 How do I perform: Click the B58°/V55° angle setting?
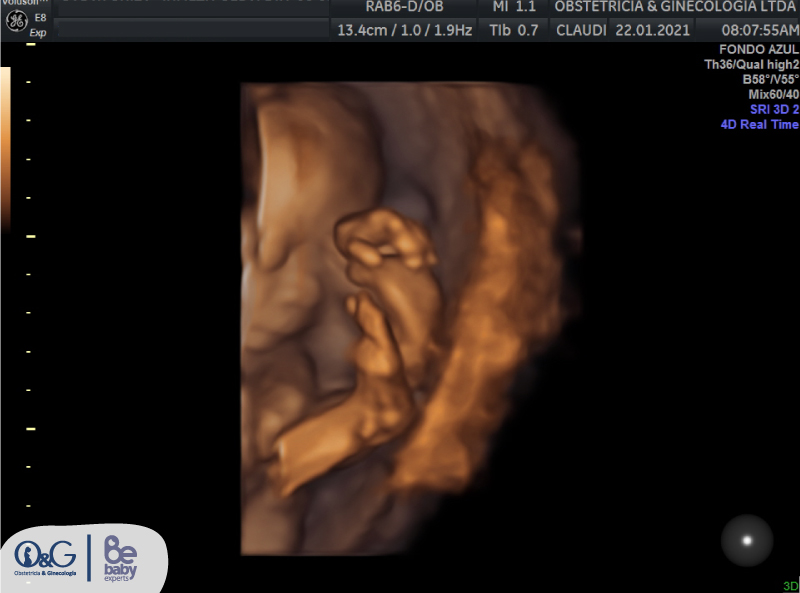(x=770, y=80)
